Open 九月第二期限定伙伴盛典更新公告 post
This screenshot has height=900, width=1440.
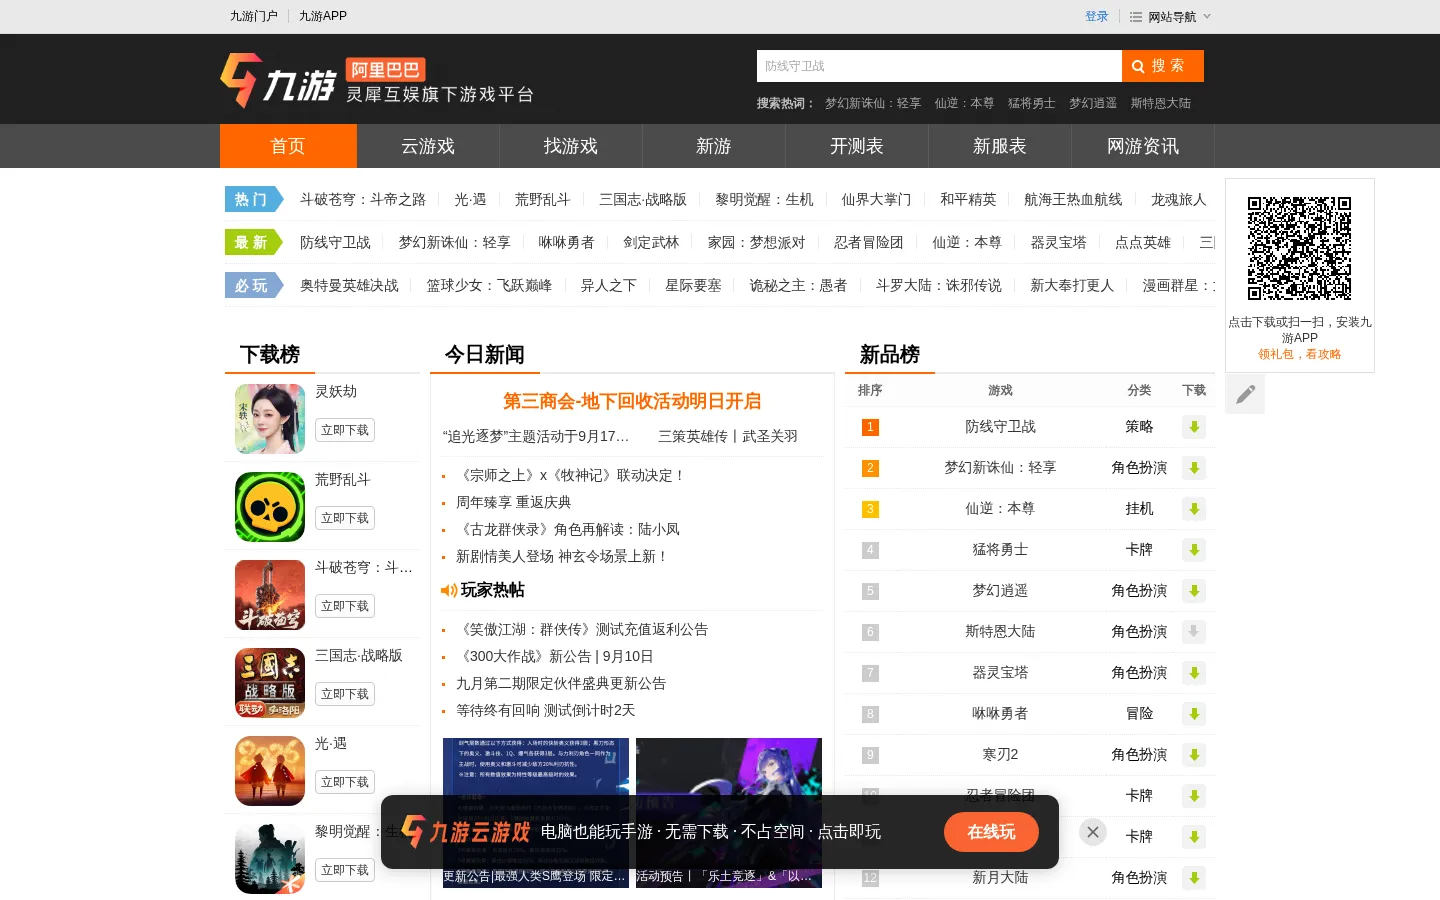(561, 683)
